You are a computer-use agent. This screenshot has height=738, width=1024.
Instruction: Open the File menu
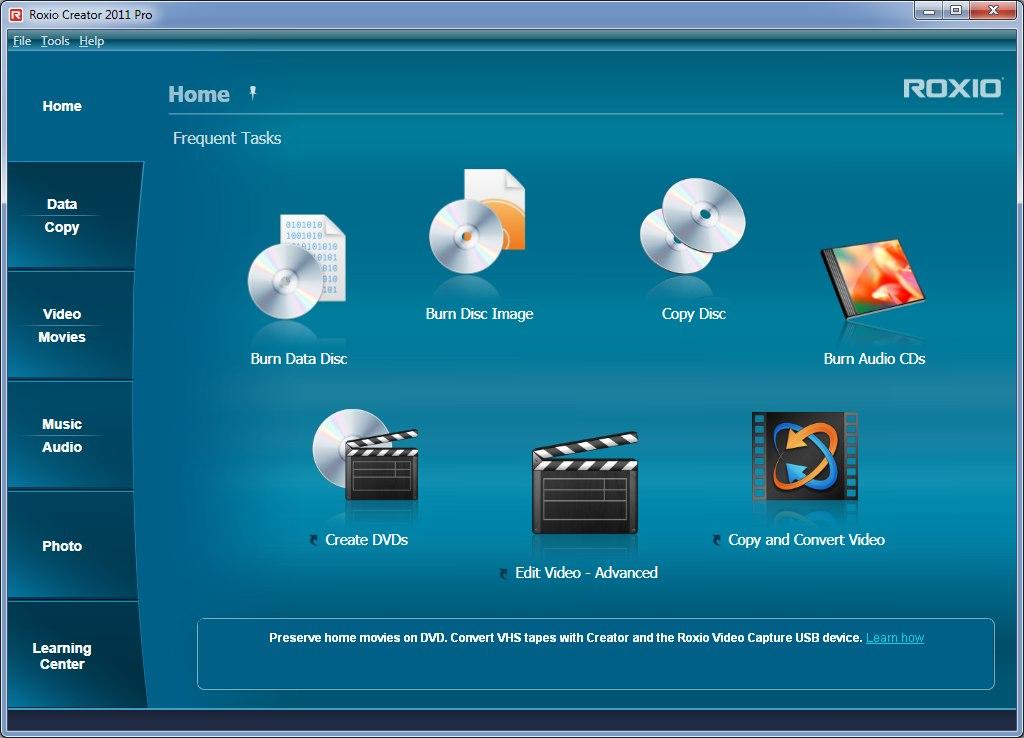point(21,41)
